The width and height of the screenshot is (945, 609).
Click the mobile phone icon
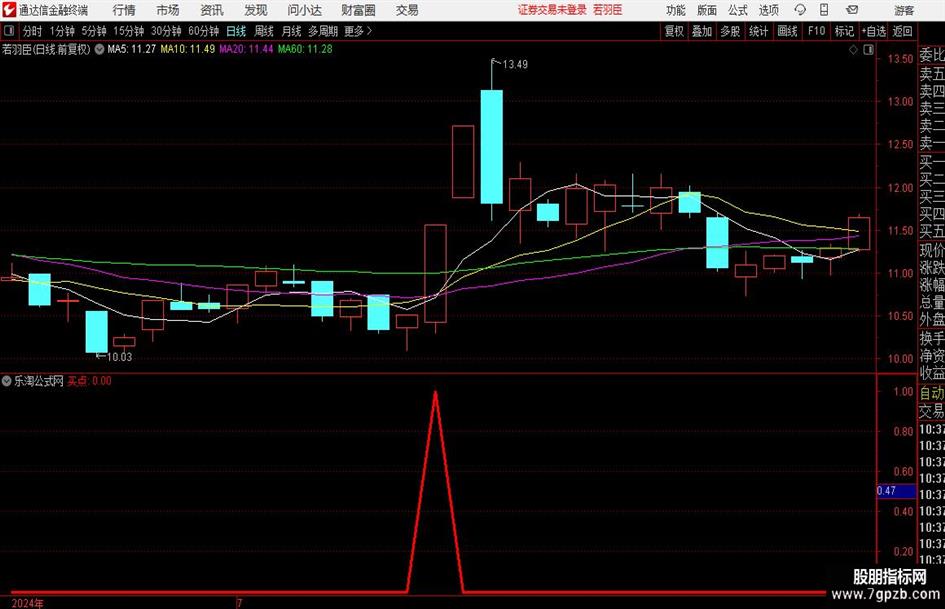click(x=824, y=10)
